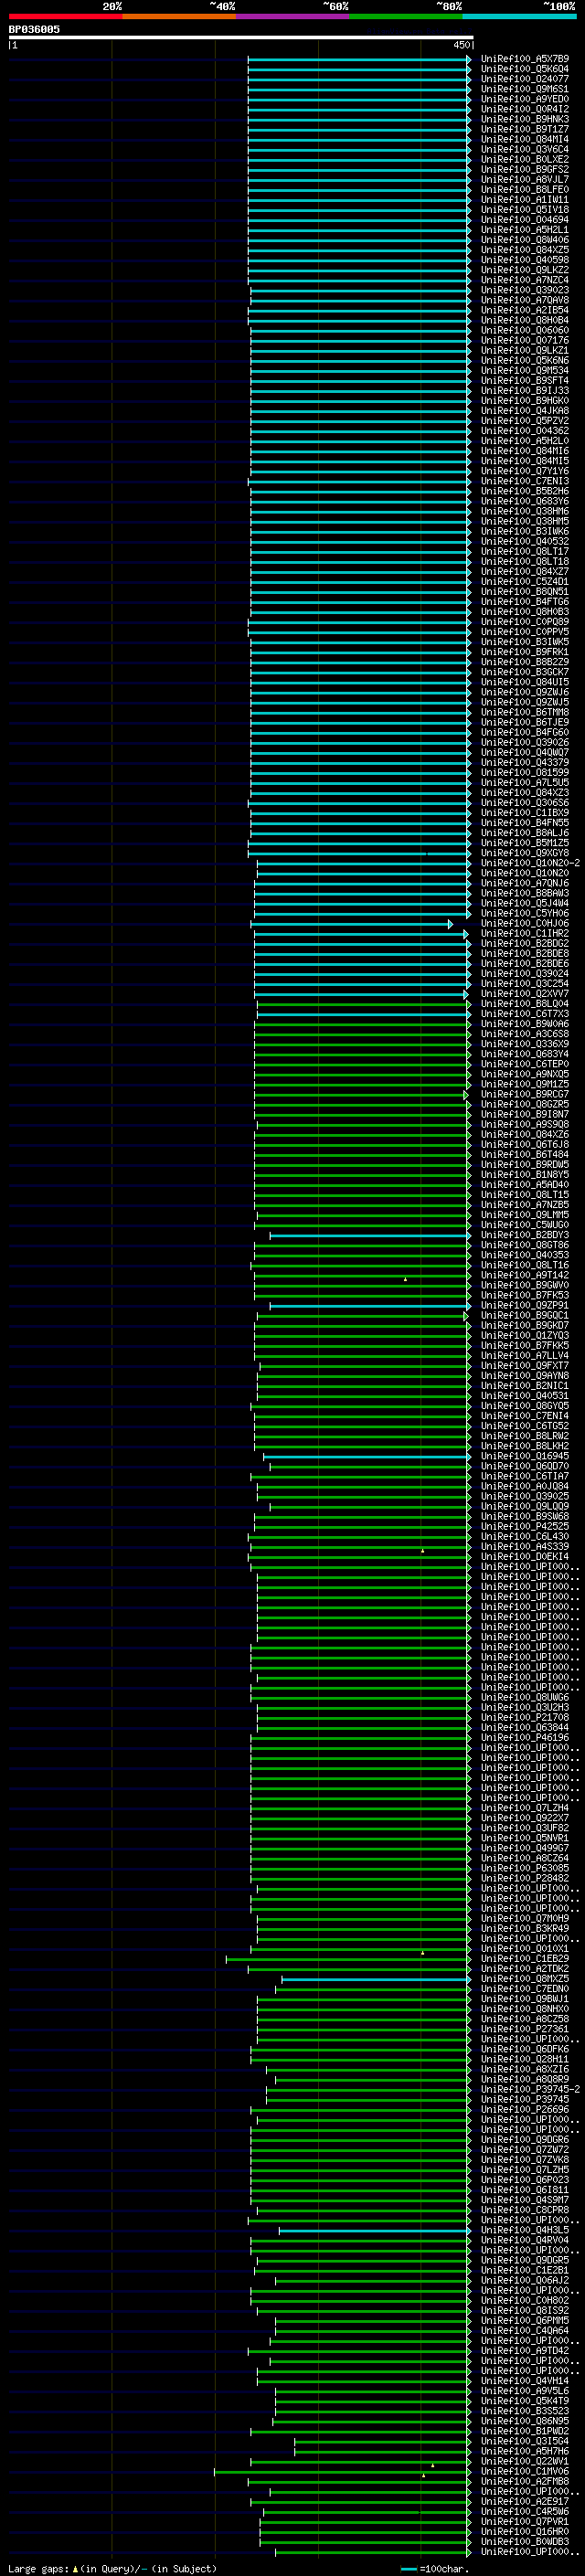
Task: Open isoform hit UniRef100_P39745-2
Action: (530, 2089)
